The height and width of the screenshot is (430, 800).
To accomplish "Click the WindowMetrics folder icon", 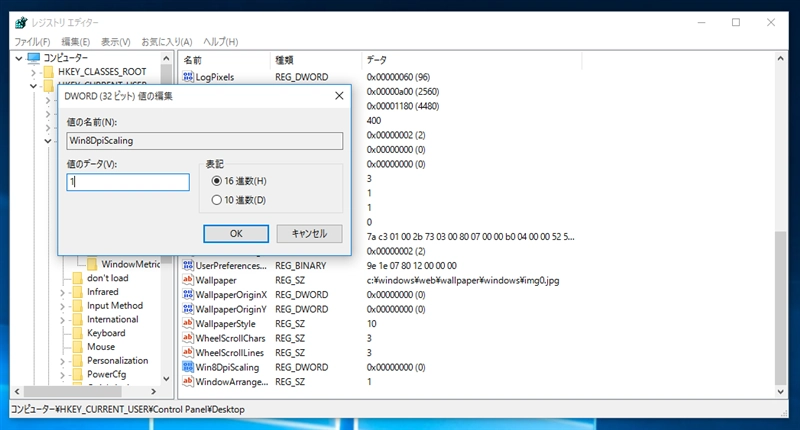I will pos(92,264).
